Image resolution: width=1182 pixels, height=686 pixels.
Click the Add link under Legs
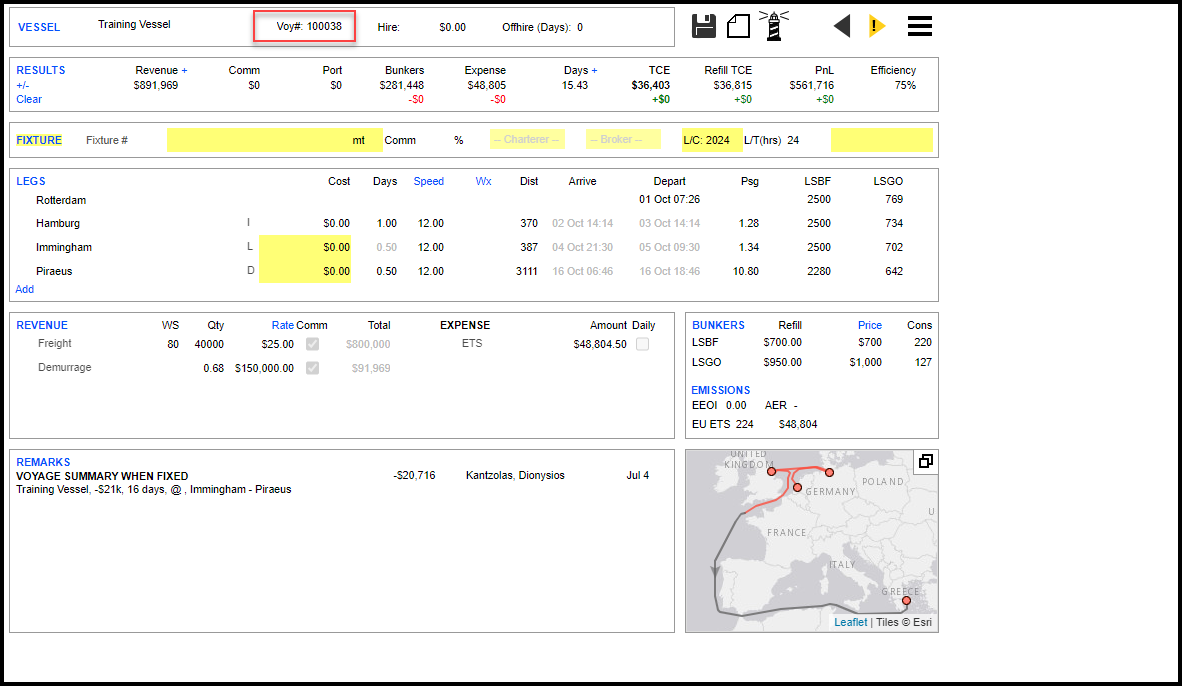[25, 289]
